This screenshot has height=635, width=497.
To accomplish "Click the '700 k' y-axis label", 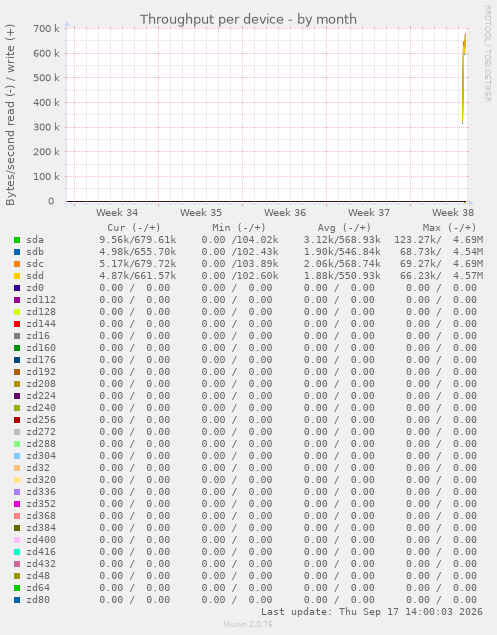I will point(46,28).
